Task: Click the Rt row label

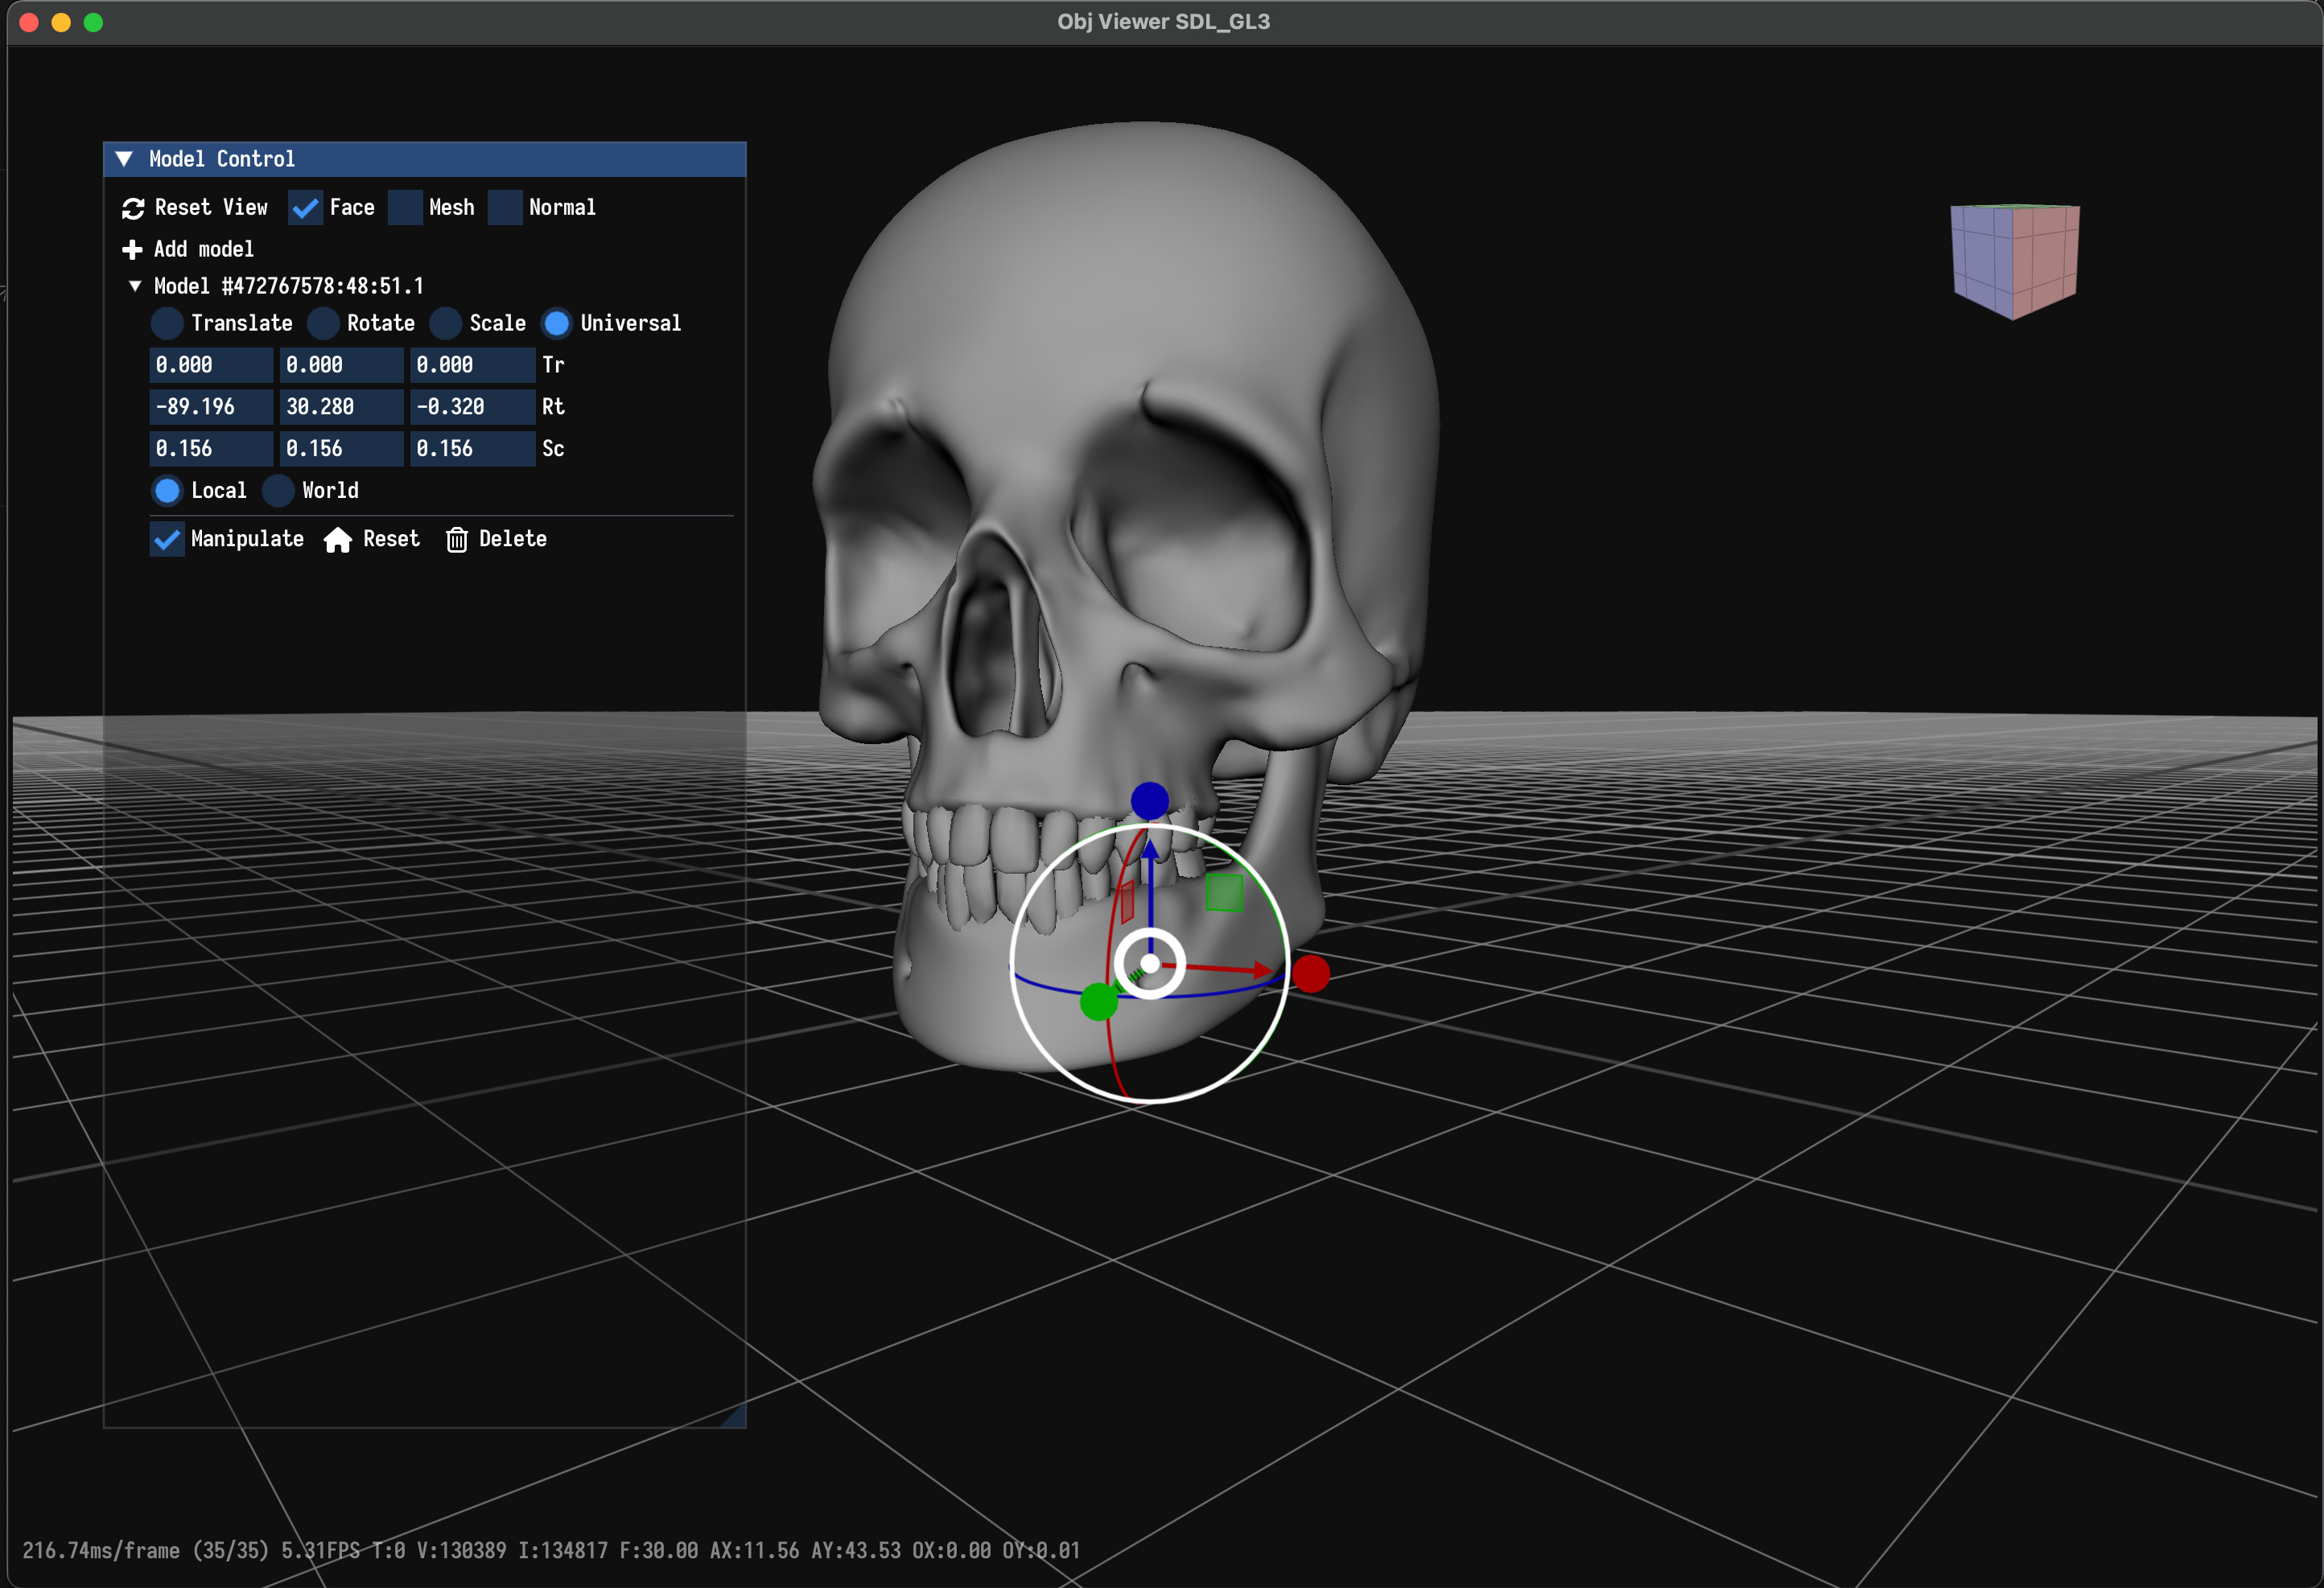Action: [x=553, y=407]
